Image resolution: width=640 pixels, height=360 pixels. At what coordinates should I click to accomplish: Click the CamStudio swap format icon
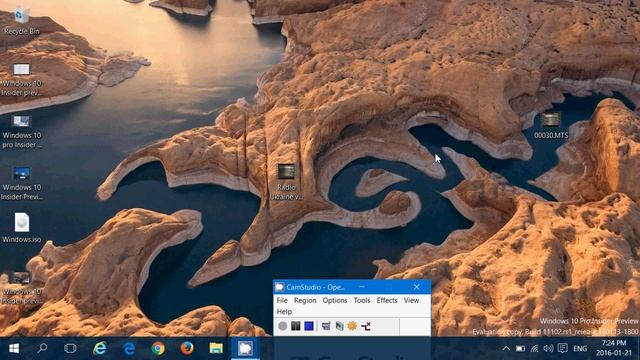pyautogui.click(x=366, y=326)
